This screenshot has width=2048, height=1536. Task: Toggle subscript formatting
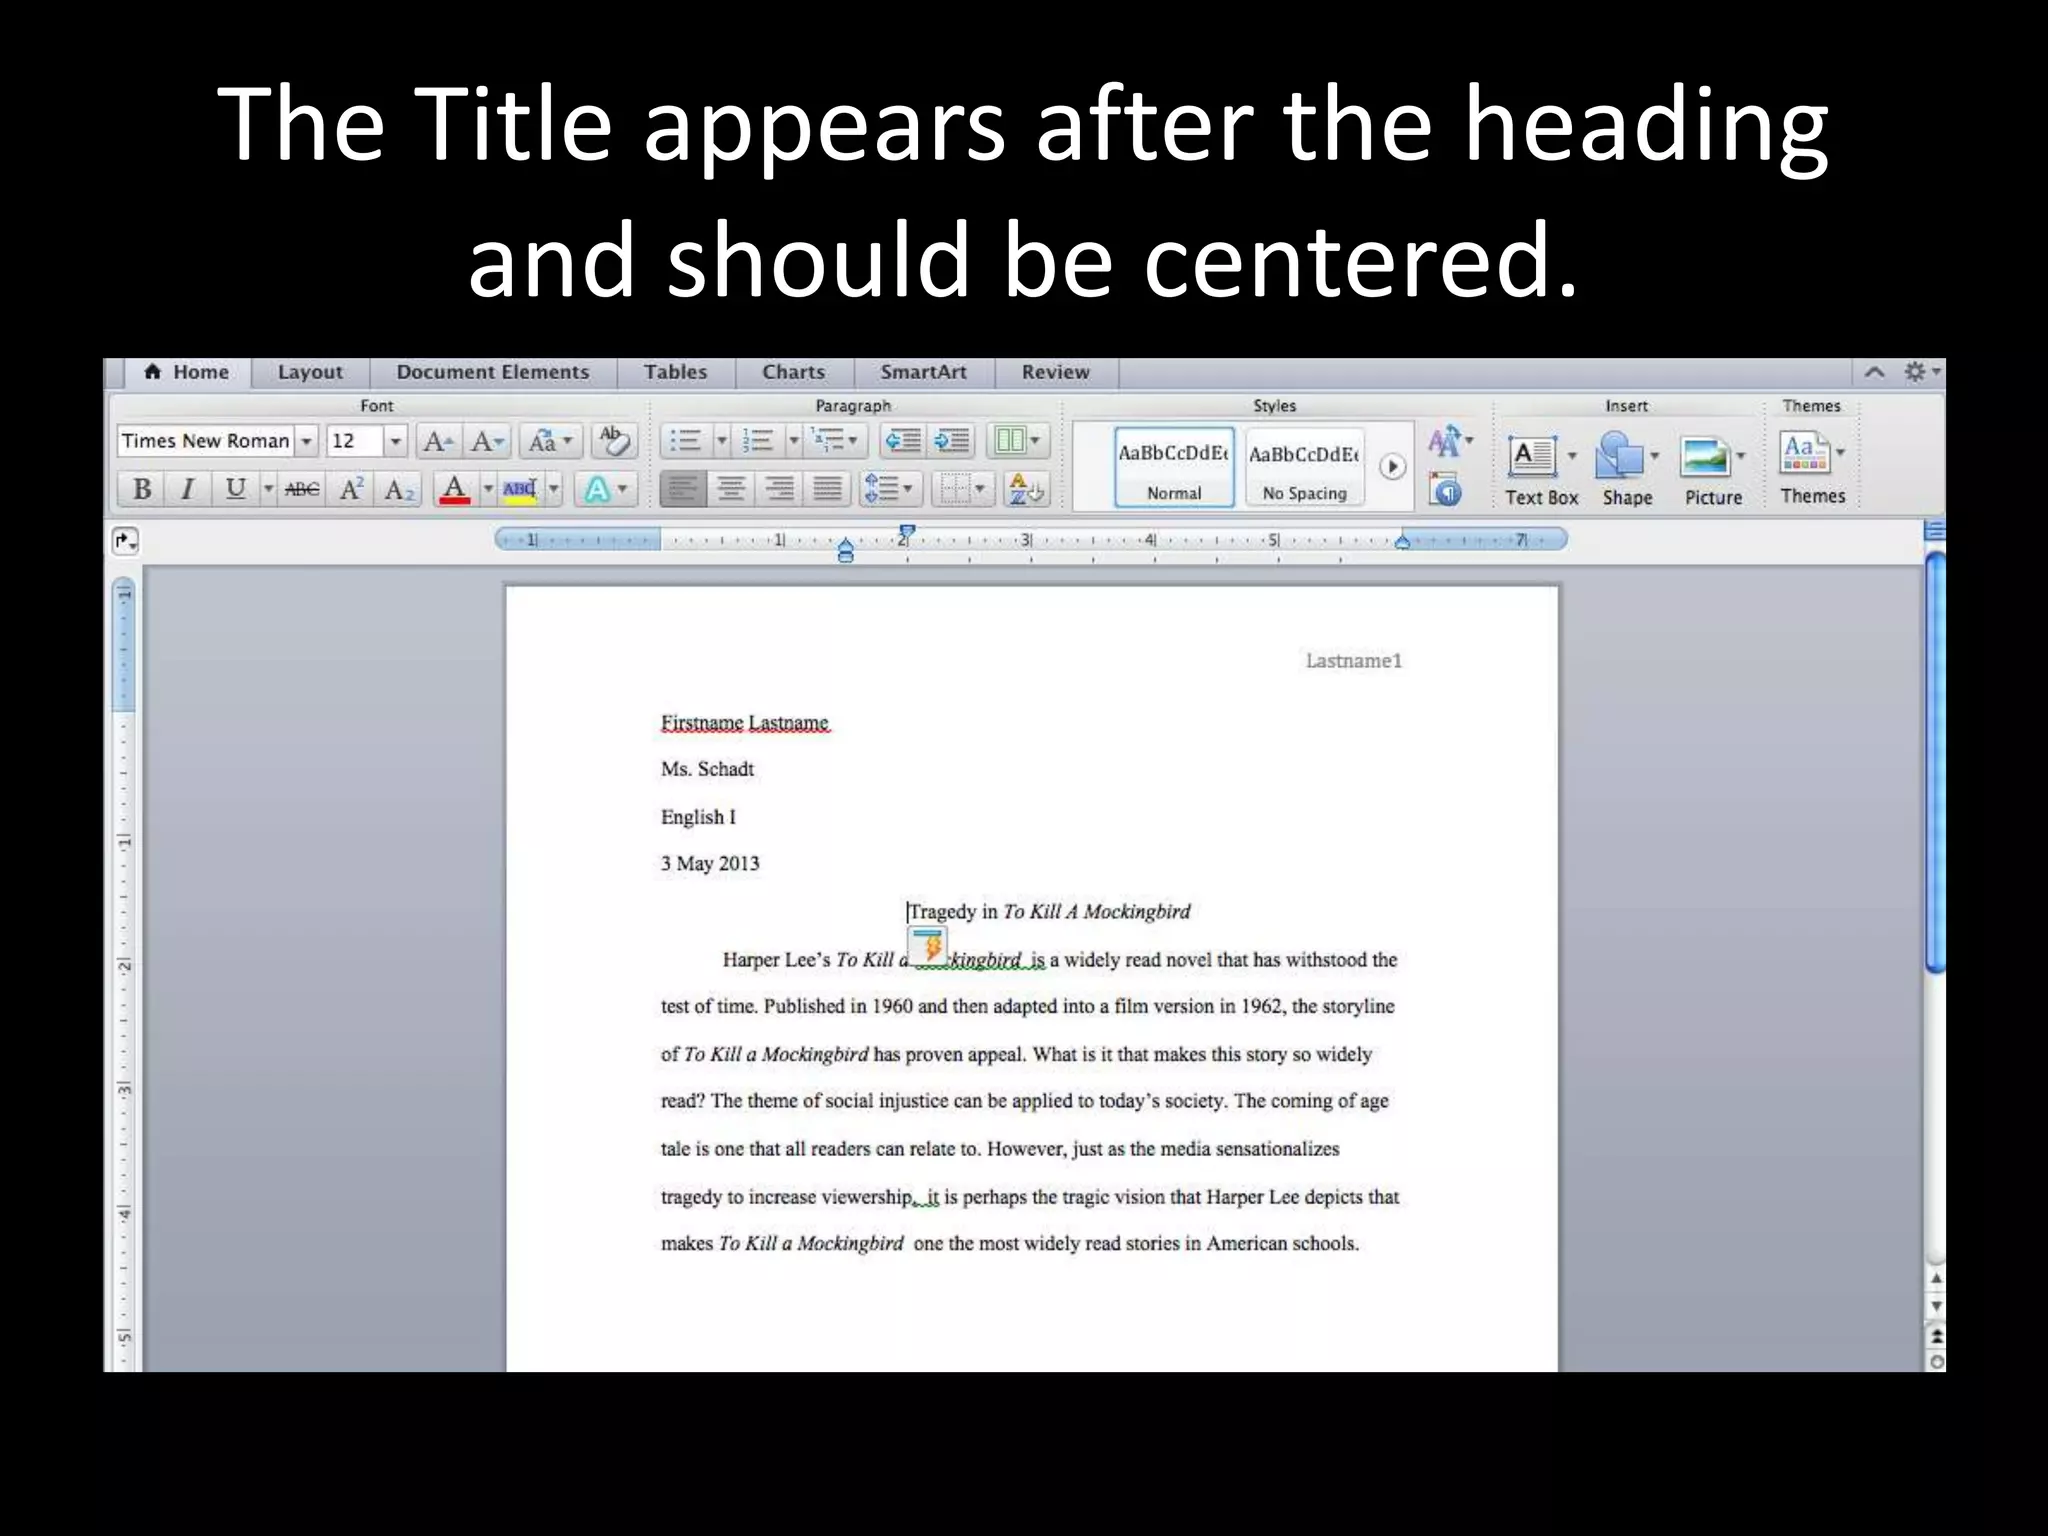coord(398,489)
